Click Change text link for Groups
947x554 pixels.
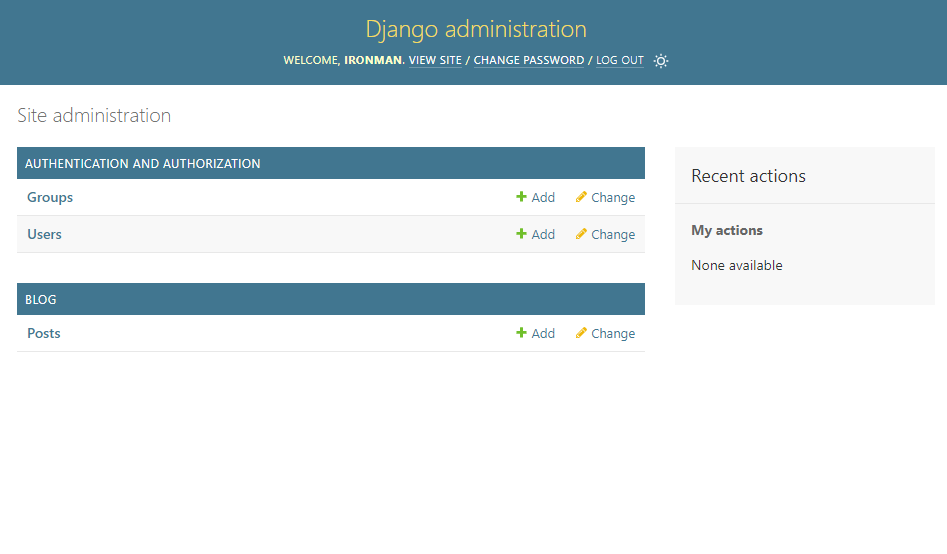pos(613,198)
